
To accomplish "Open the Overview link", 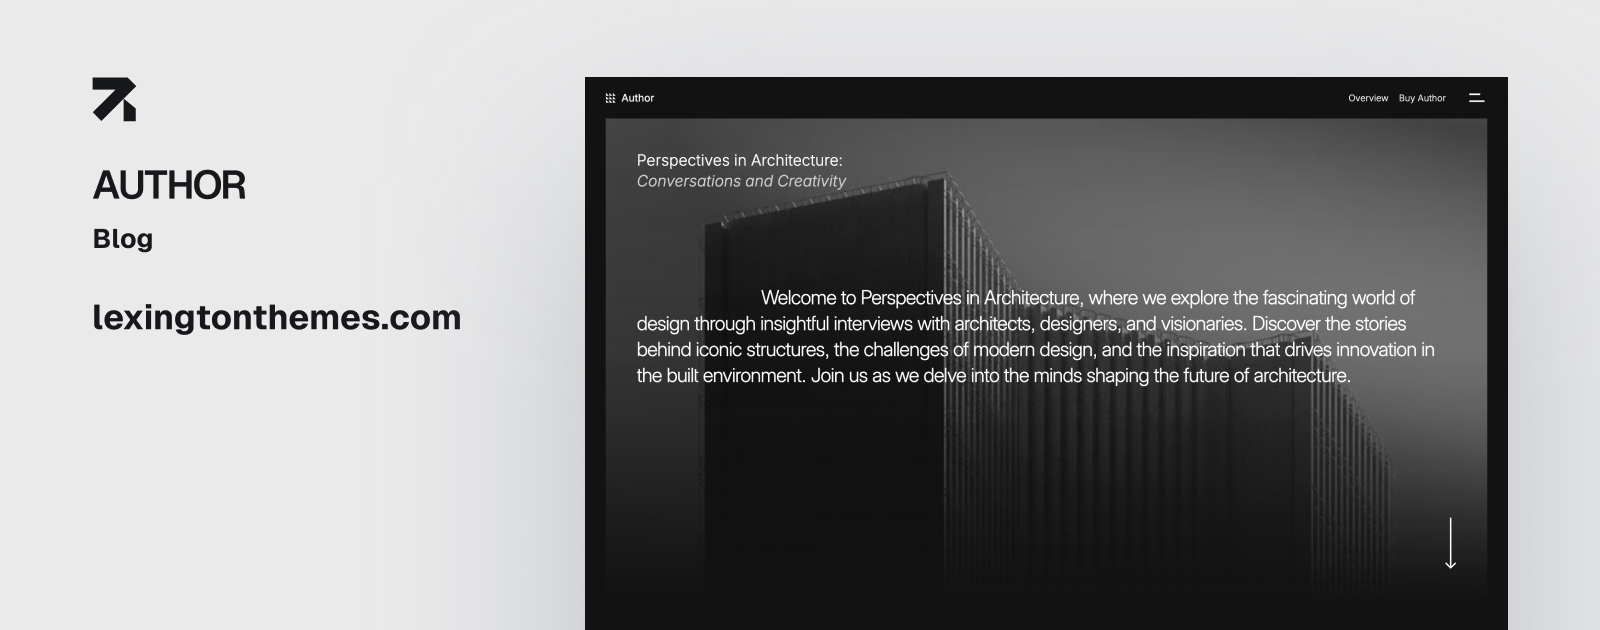I will click(1368, 98).
